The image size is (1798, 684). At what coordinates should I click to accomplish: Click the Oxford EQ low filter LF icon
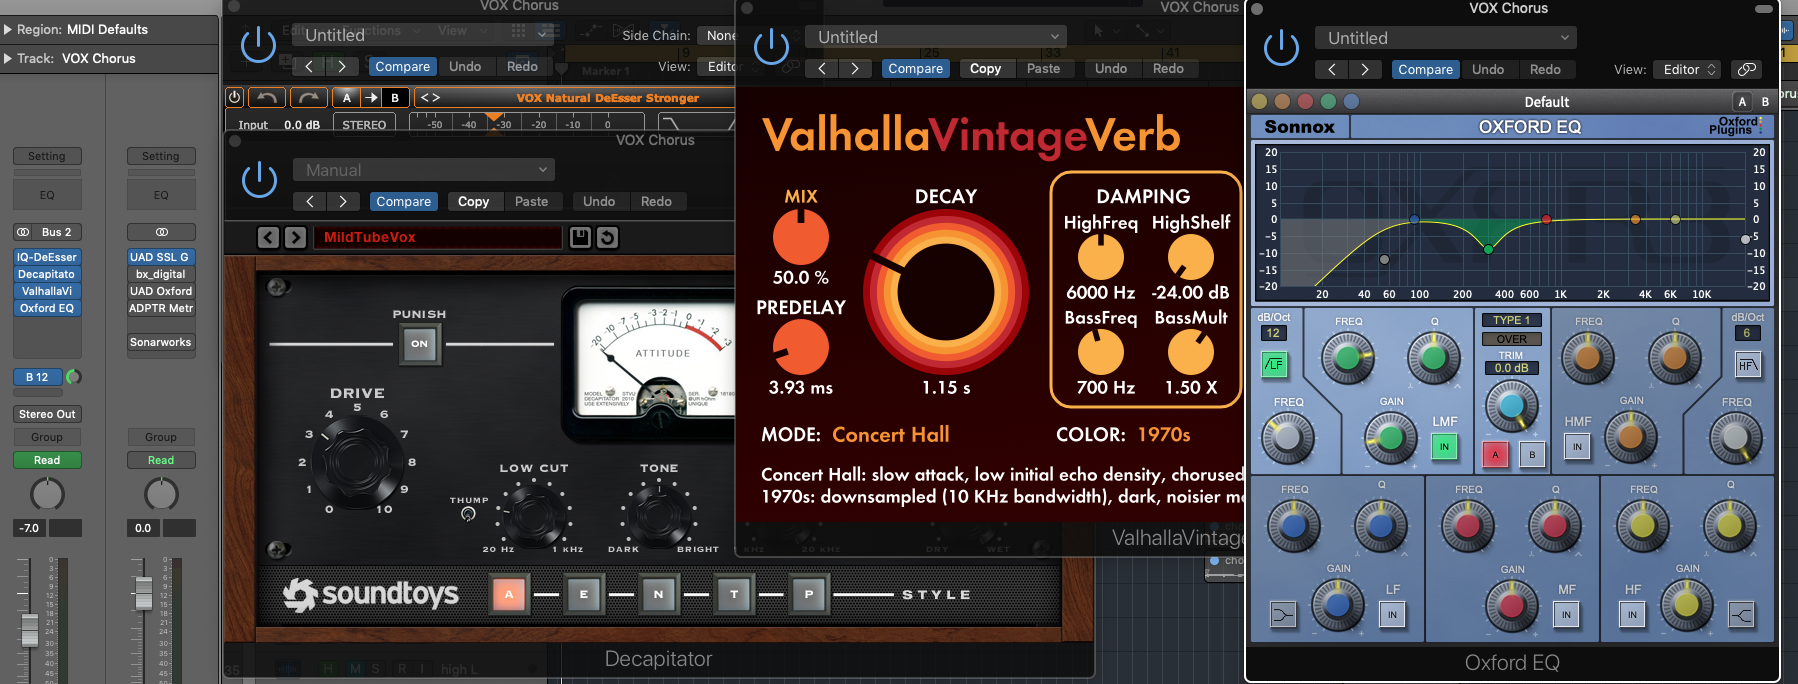1274,365
